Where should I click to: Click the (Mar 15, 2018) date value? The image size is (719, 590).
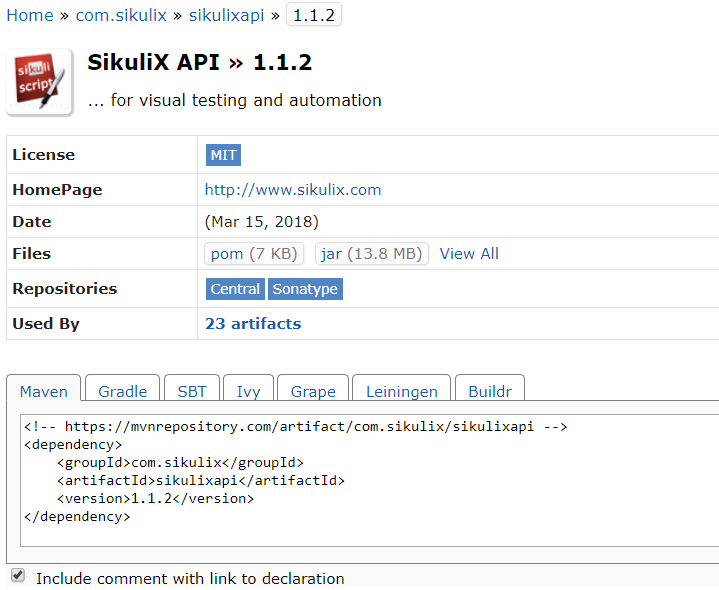tap(261, 222)
